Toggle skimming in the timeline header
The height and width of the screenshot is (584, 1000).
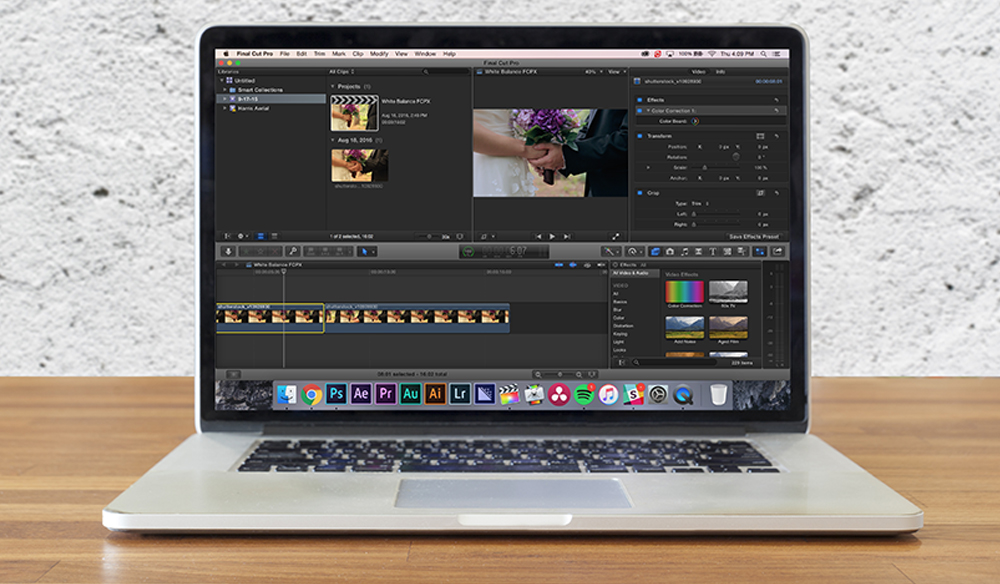[558, 264]
